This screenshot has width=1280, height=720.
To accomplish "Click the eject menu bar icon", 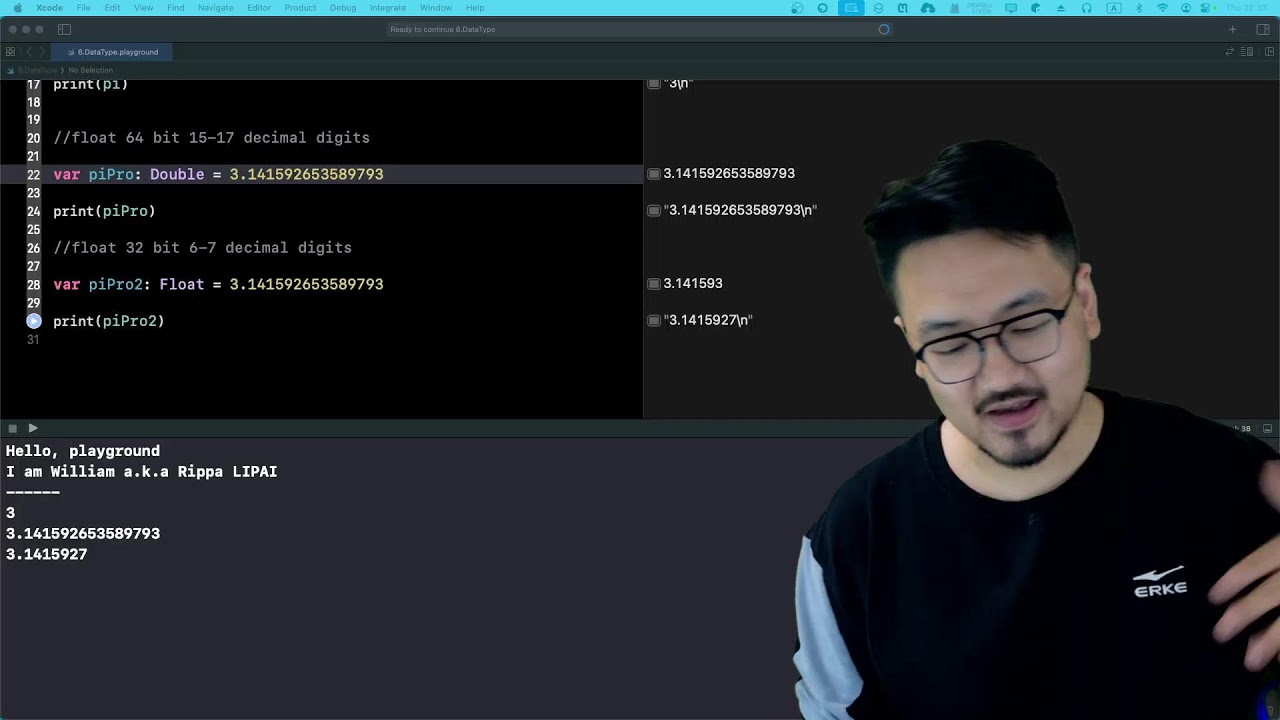I will pos(1061,8).
